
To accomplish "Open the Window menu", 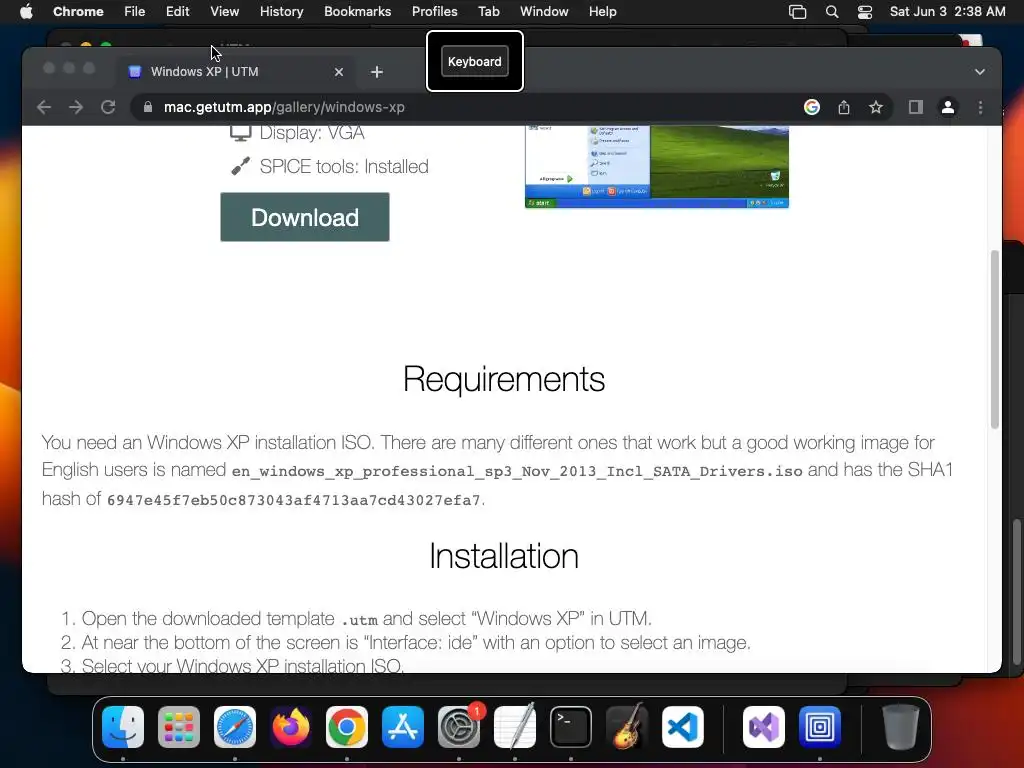I will pos(544,12).
